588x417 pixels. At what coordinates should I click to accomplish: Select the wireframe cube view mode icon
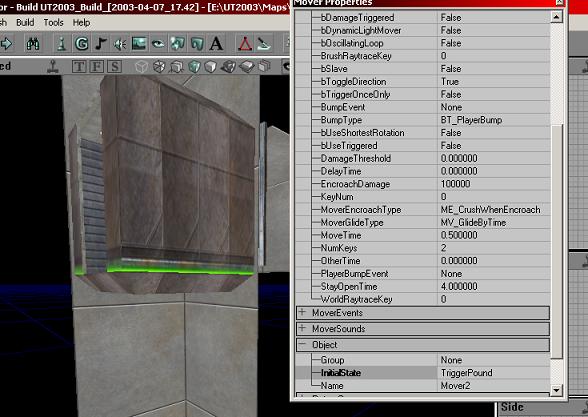point(141,67)
